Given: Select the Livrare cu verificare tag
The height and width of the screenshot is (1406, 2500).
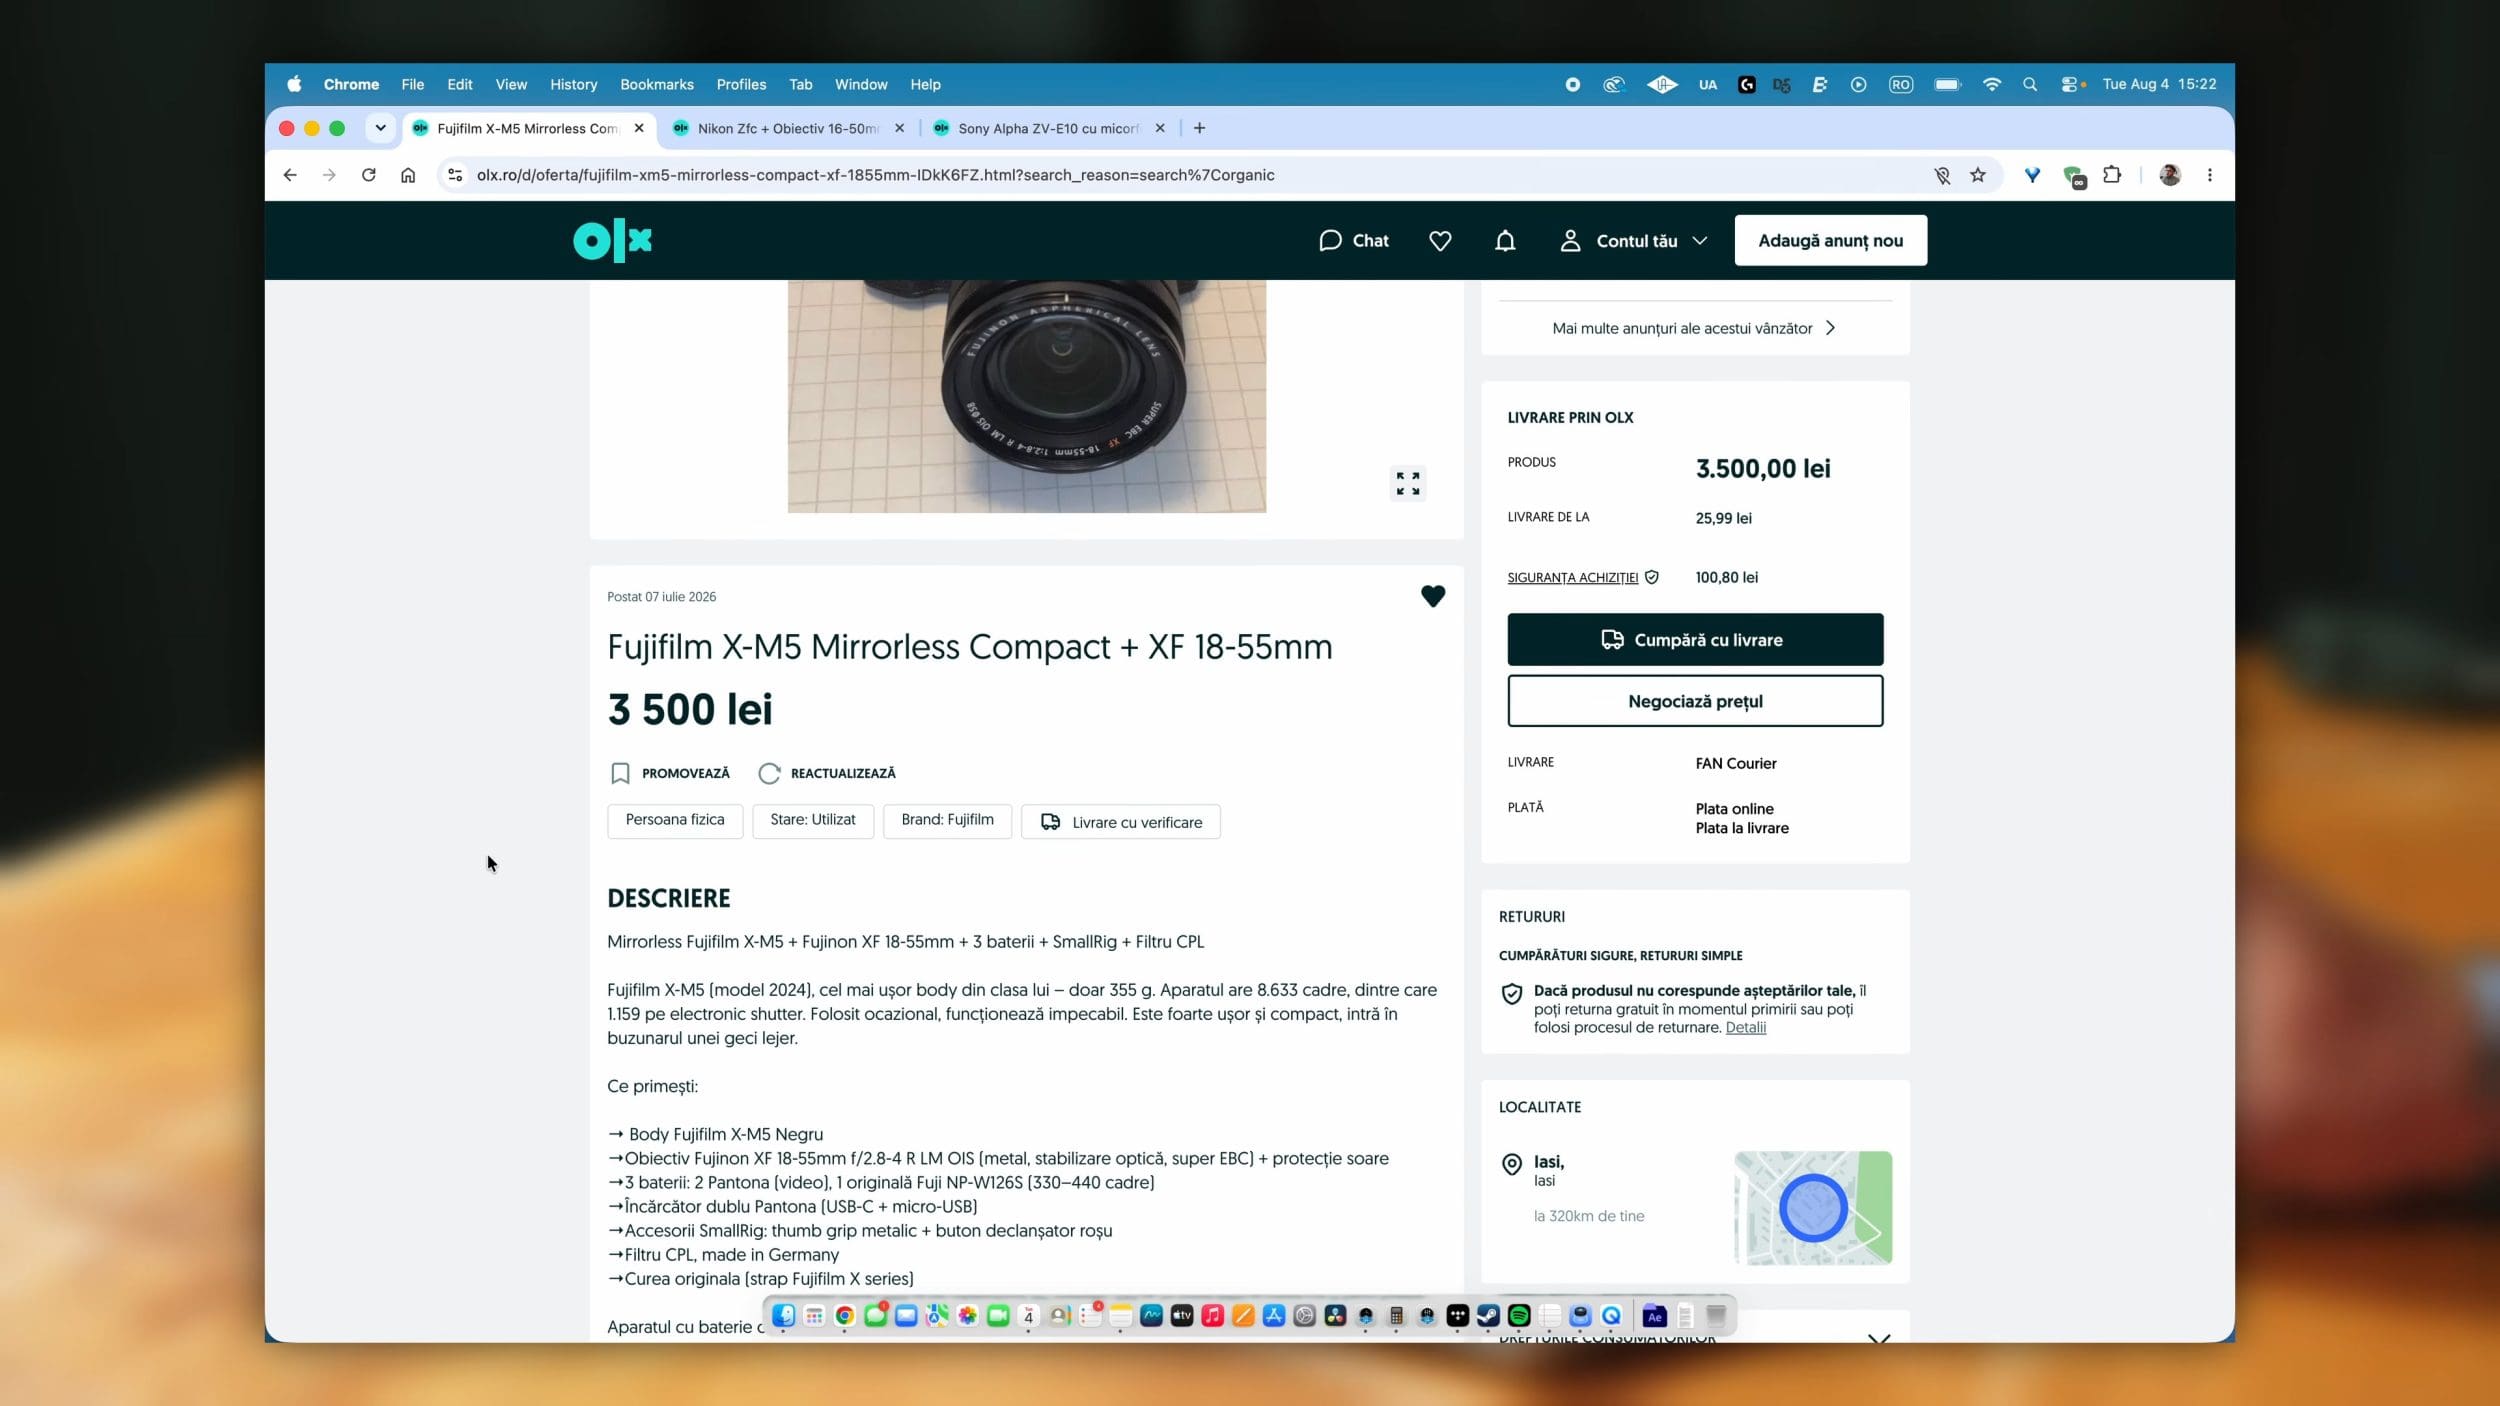Looking at the screenshot, I should 1120,822.
